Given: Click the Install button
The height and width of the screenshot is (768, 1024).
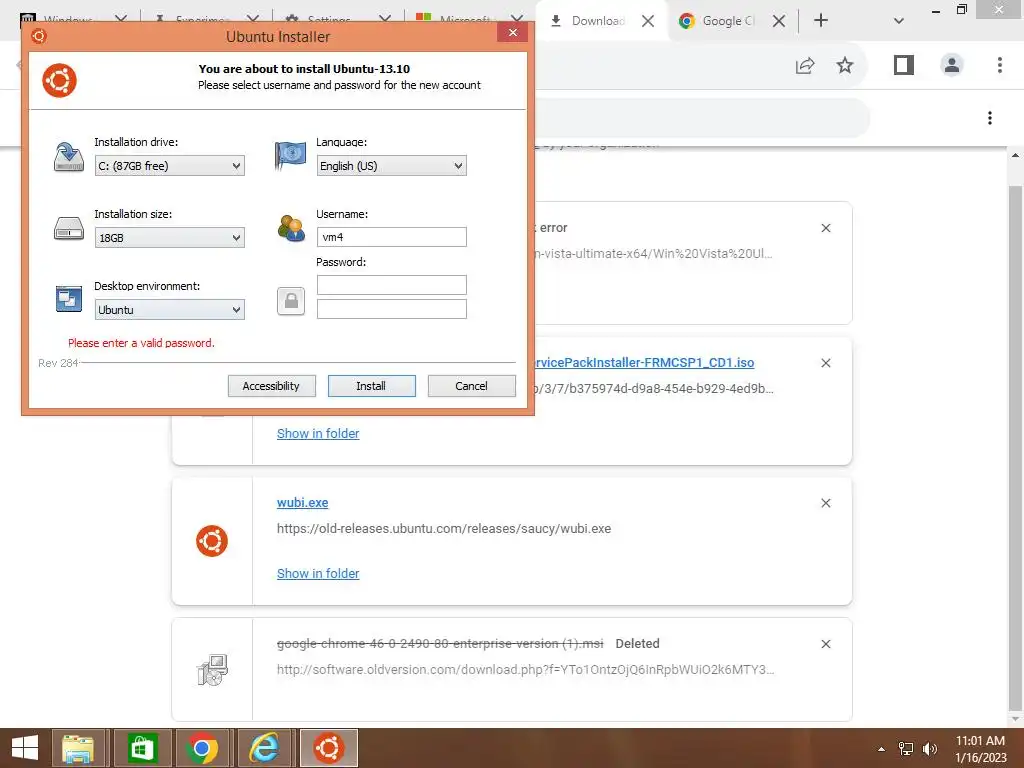Looking at the screenshot, I should pyautogui.click(x=372, y=386).
